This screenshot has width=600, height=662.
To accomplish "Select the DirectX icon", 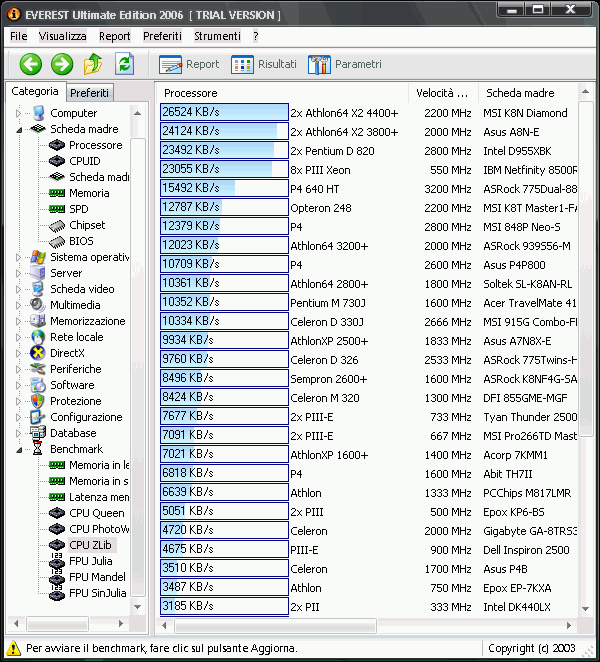I will click(x=38, y=353).
